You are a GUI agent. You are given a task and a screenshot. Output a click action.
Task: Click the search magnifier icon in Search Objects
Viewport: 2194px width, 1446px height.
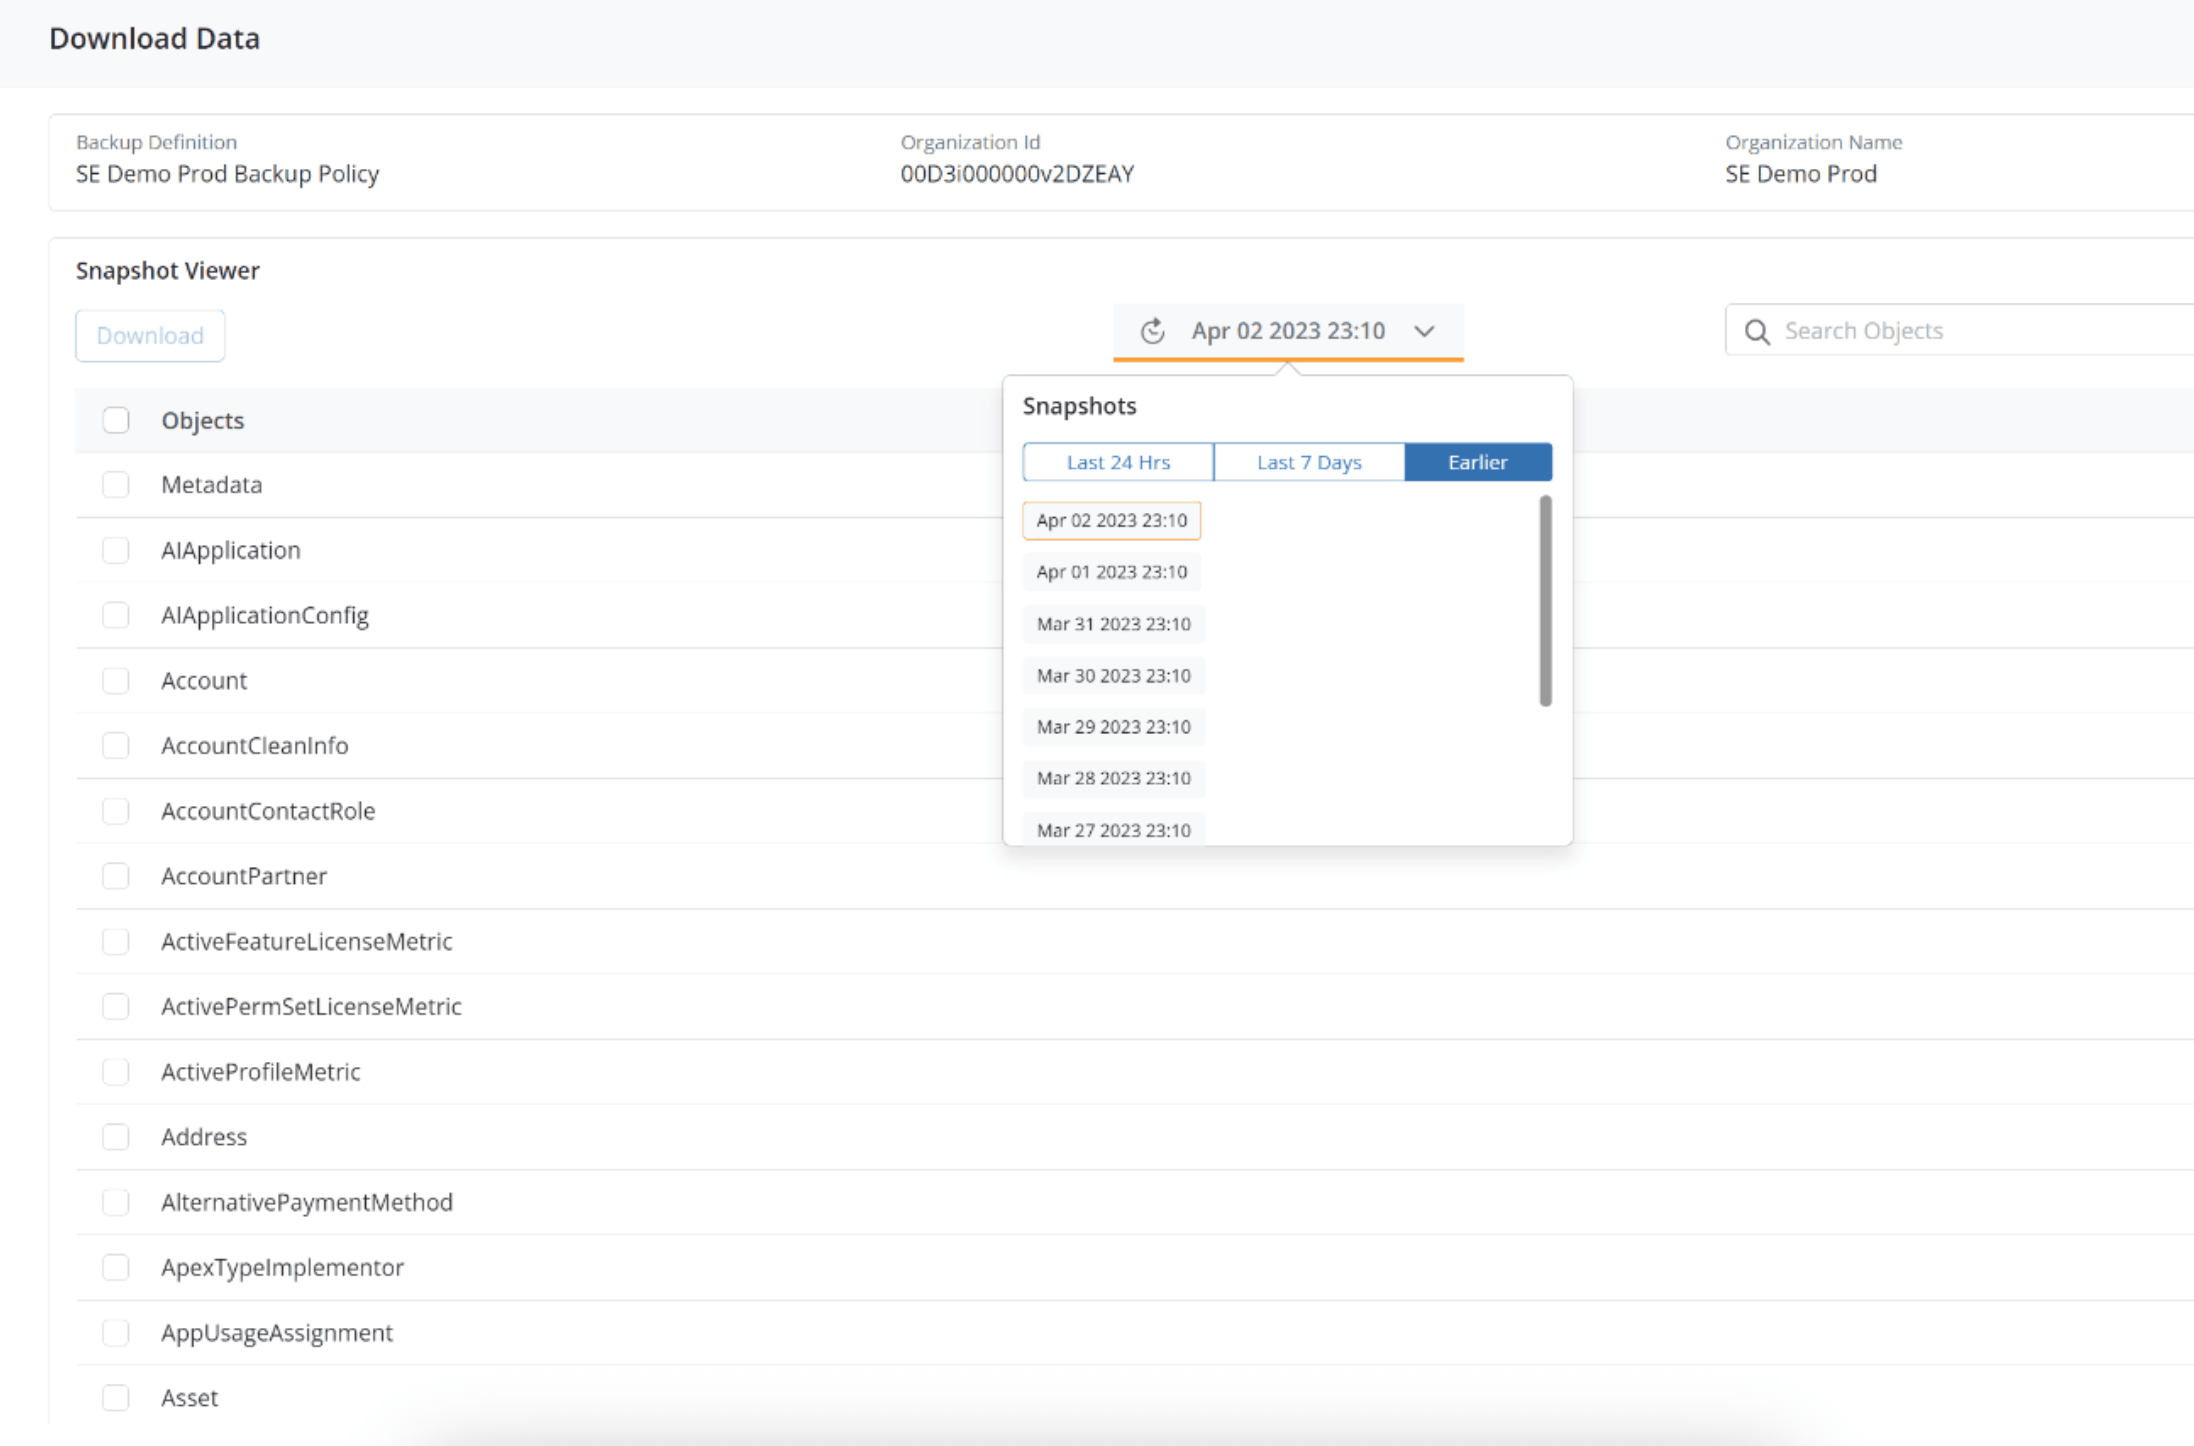[x=1757, y=330]
